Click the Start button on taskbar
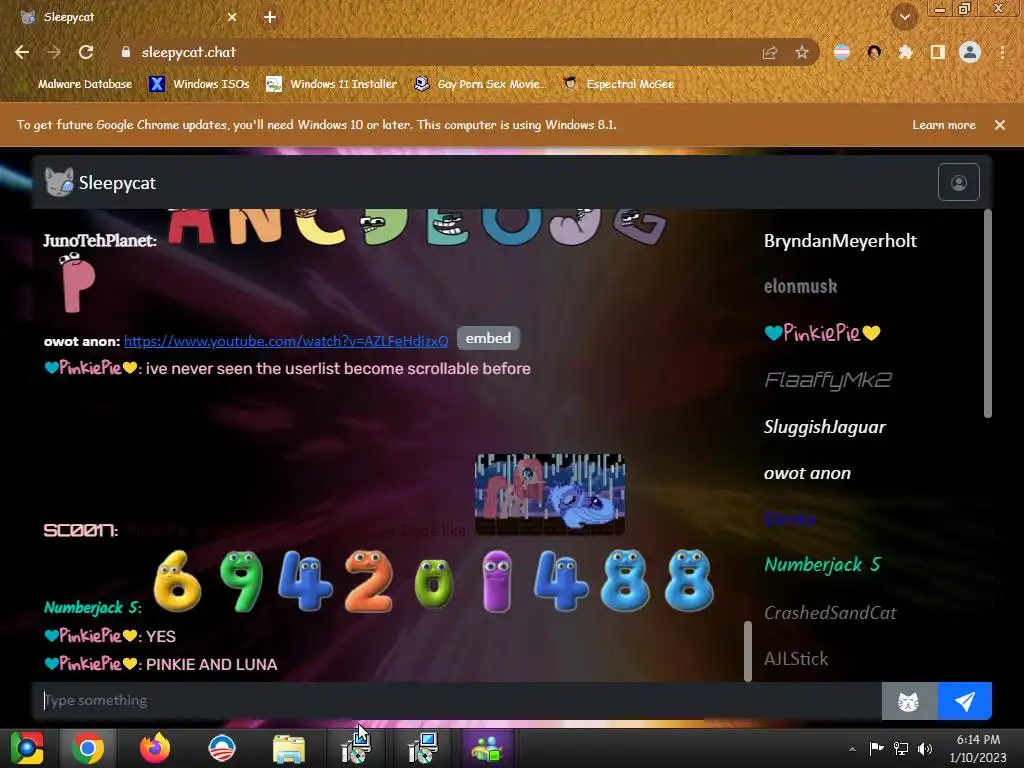The width and height of the screenshot is (1024, 768). 27,748
